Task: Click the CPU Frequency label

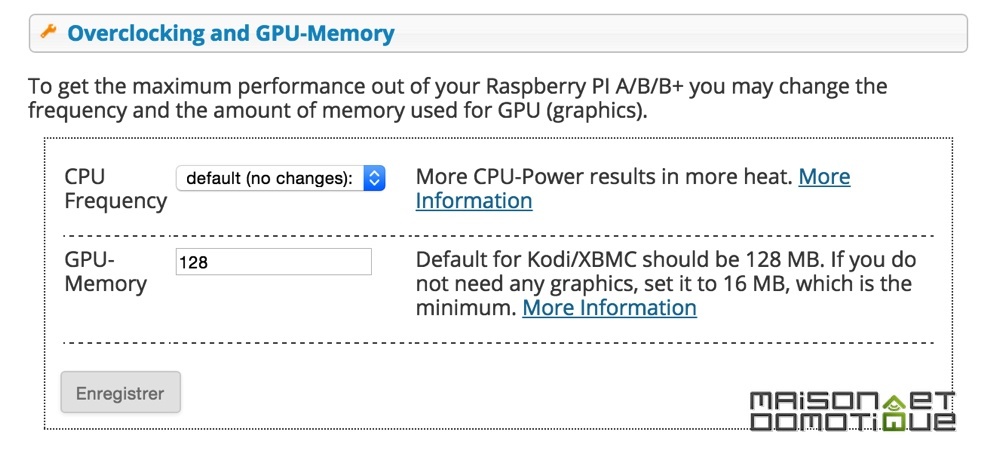Action: coord(115,189)
